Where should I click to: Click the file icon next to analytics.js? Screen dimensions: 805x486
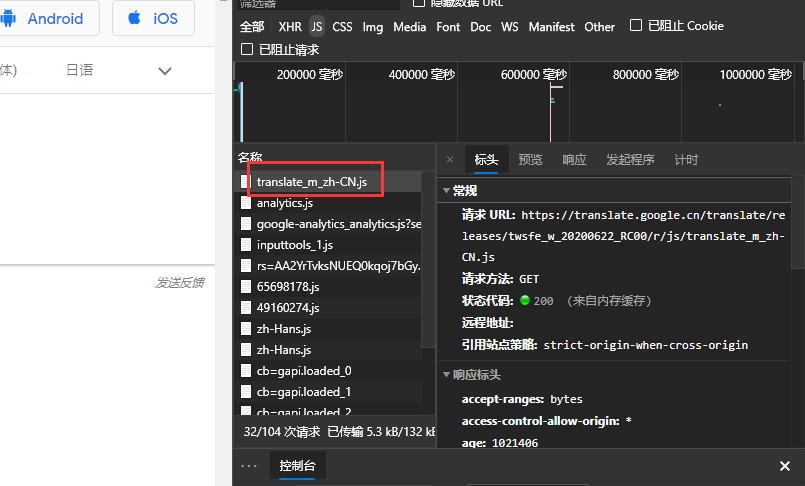tap(246, 203)
